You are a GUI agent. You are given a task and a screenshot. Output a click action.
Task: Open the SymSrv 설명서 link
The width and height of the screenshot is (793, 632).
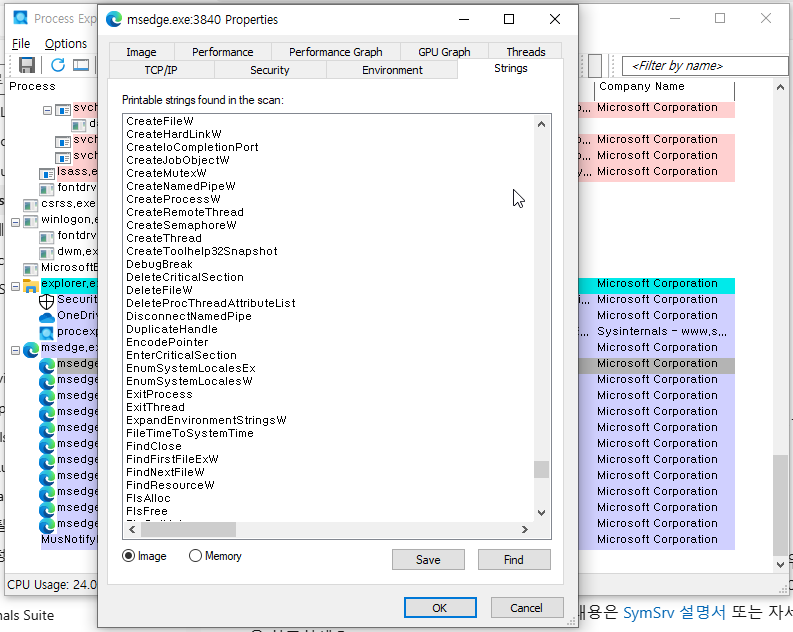point(674,613)
